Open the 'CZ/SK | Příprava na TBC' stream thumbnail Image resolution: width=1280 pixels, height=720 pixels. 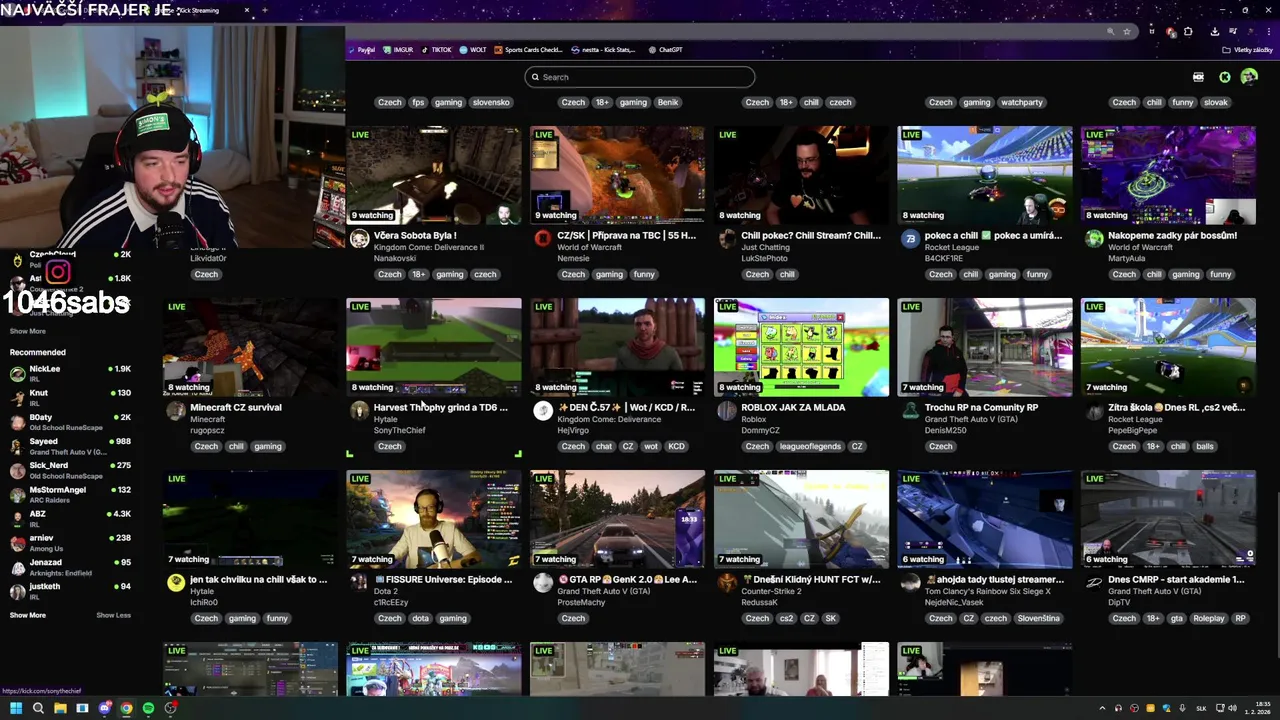(617, 175)
